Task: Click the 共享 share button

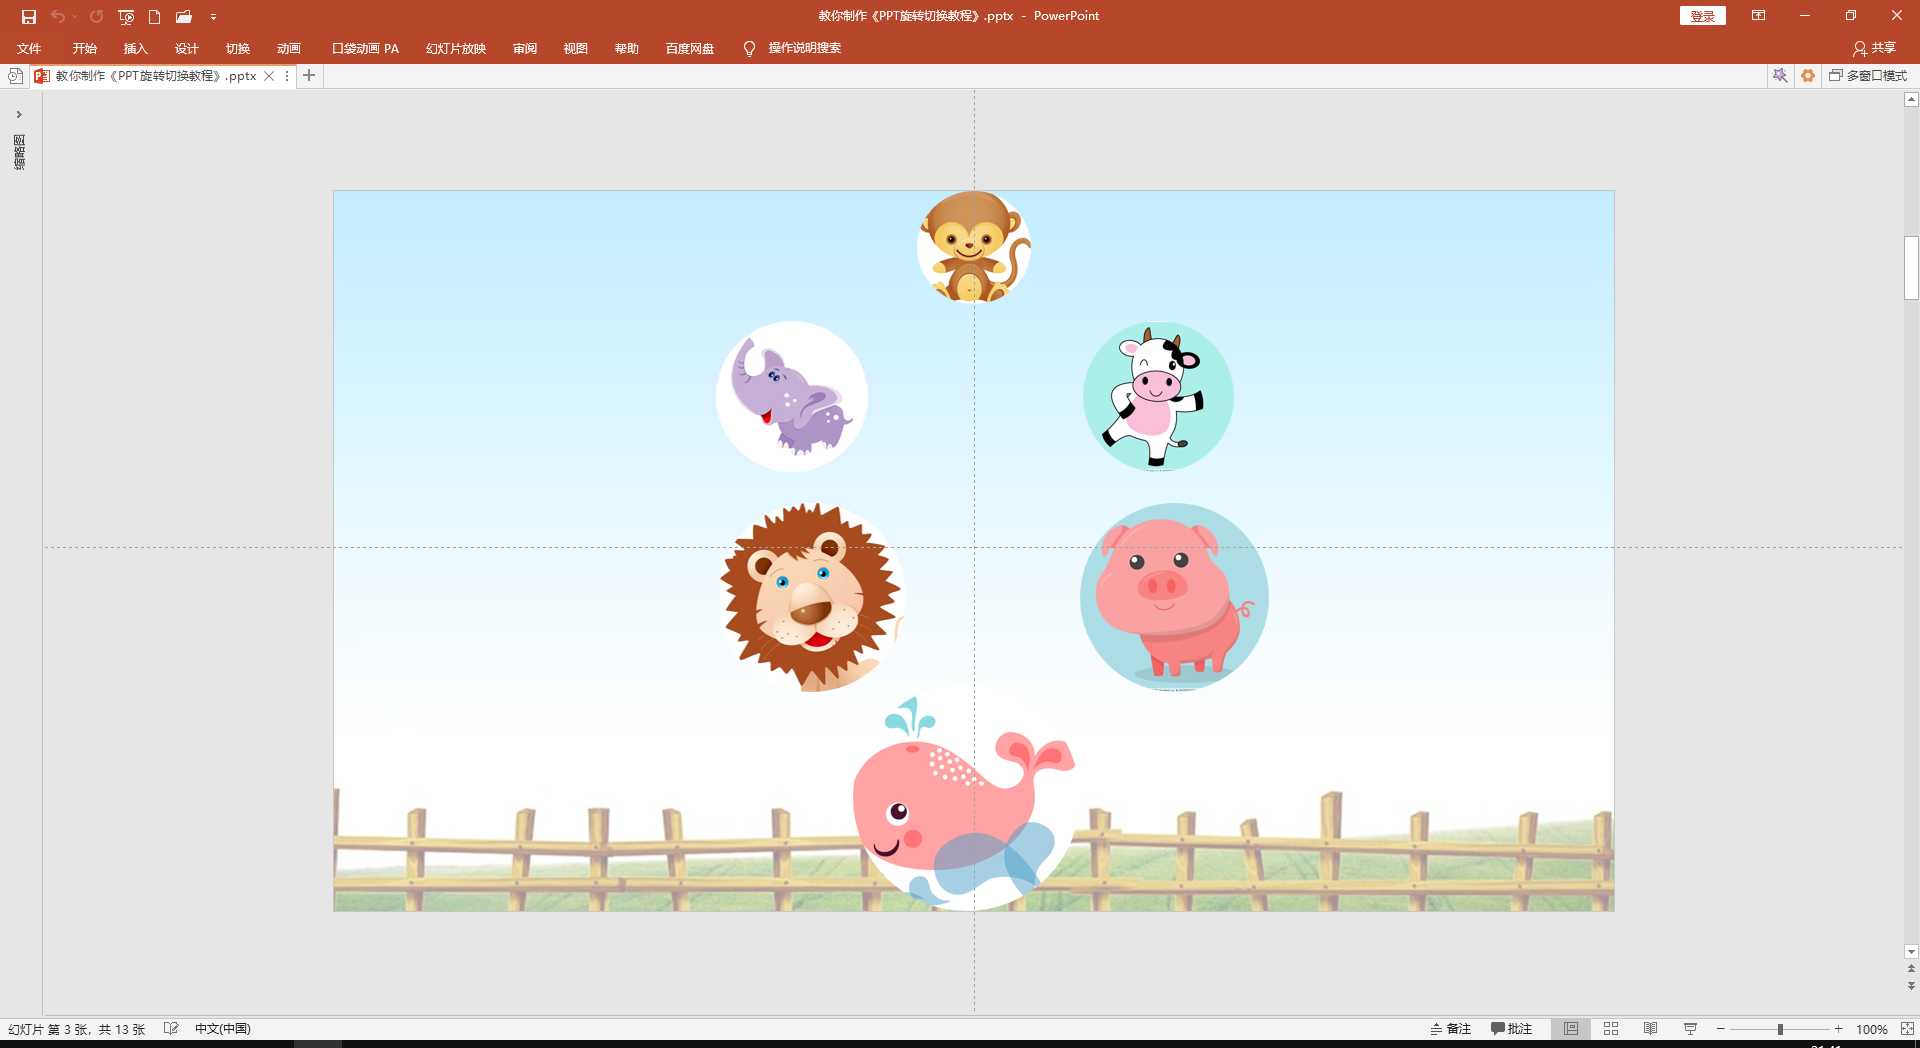Action: (1874, 48)
